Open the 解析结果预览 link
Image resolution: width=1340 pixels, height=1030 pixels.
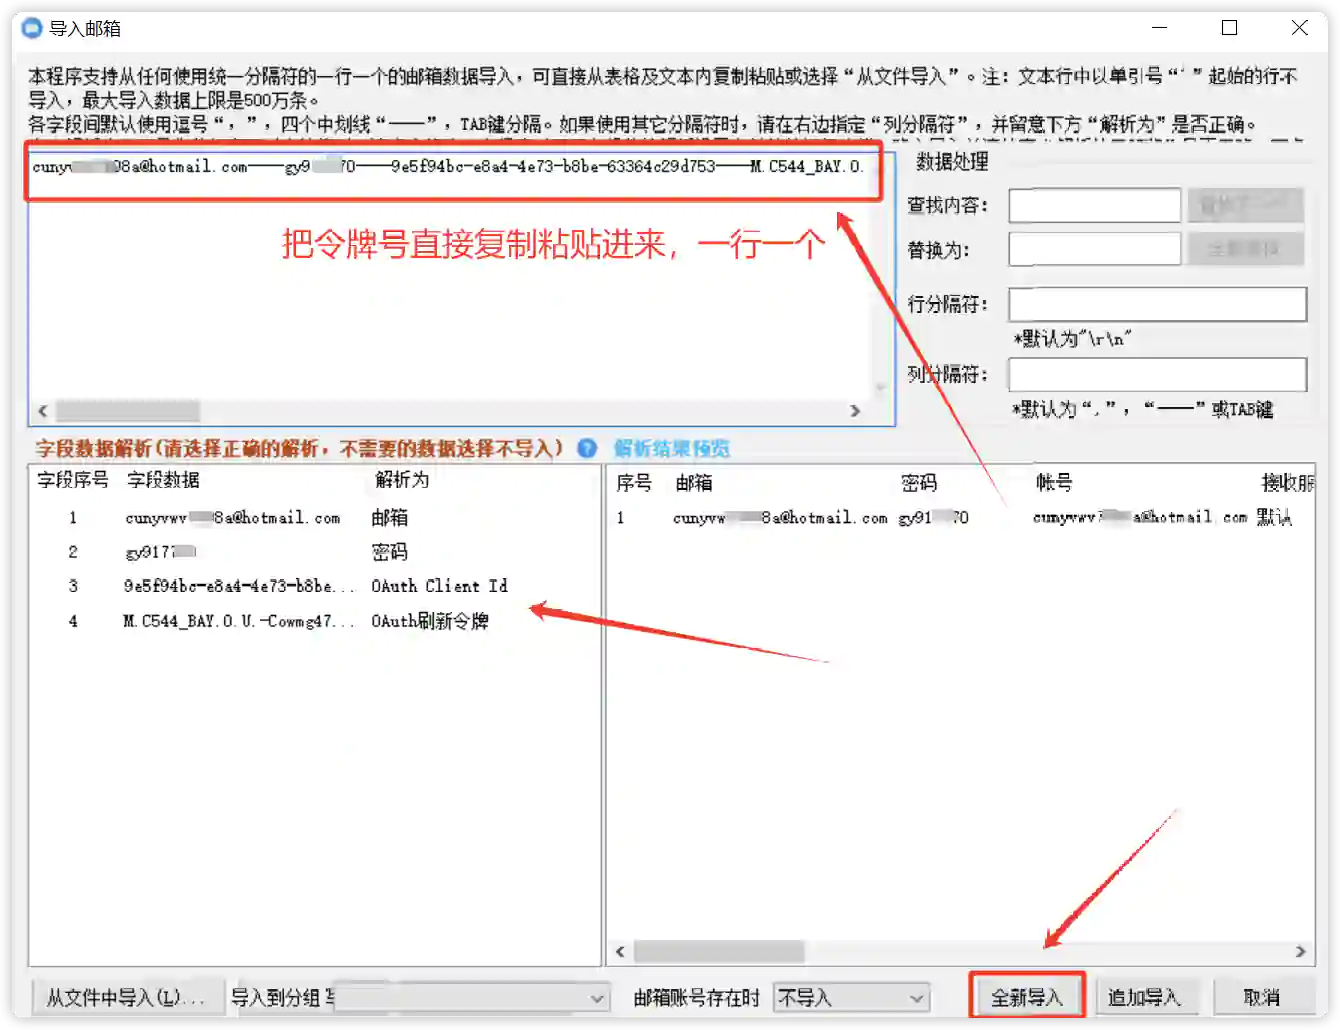[672, 448]
